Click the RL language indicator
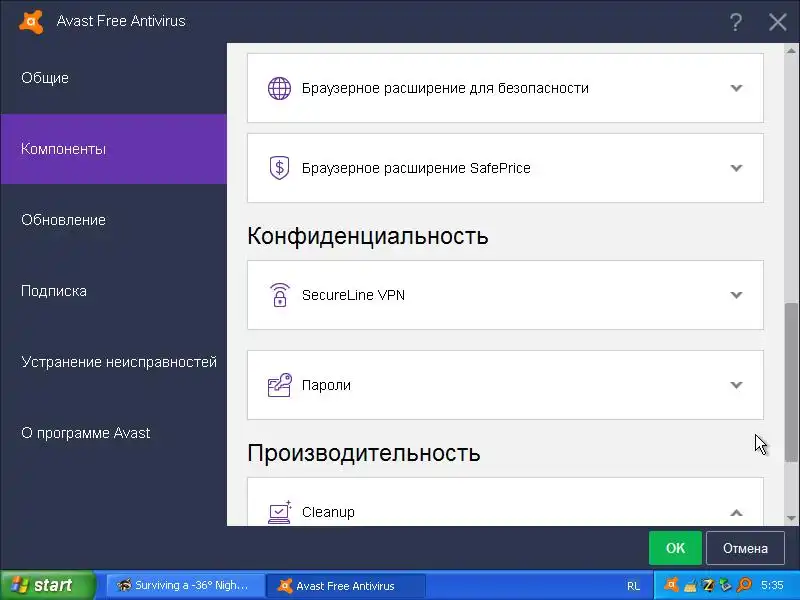 click(x=633, y=586)
